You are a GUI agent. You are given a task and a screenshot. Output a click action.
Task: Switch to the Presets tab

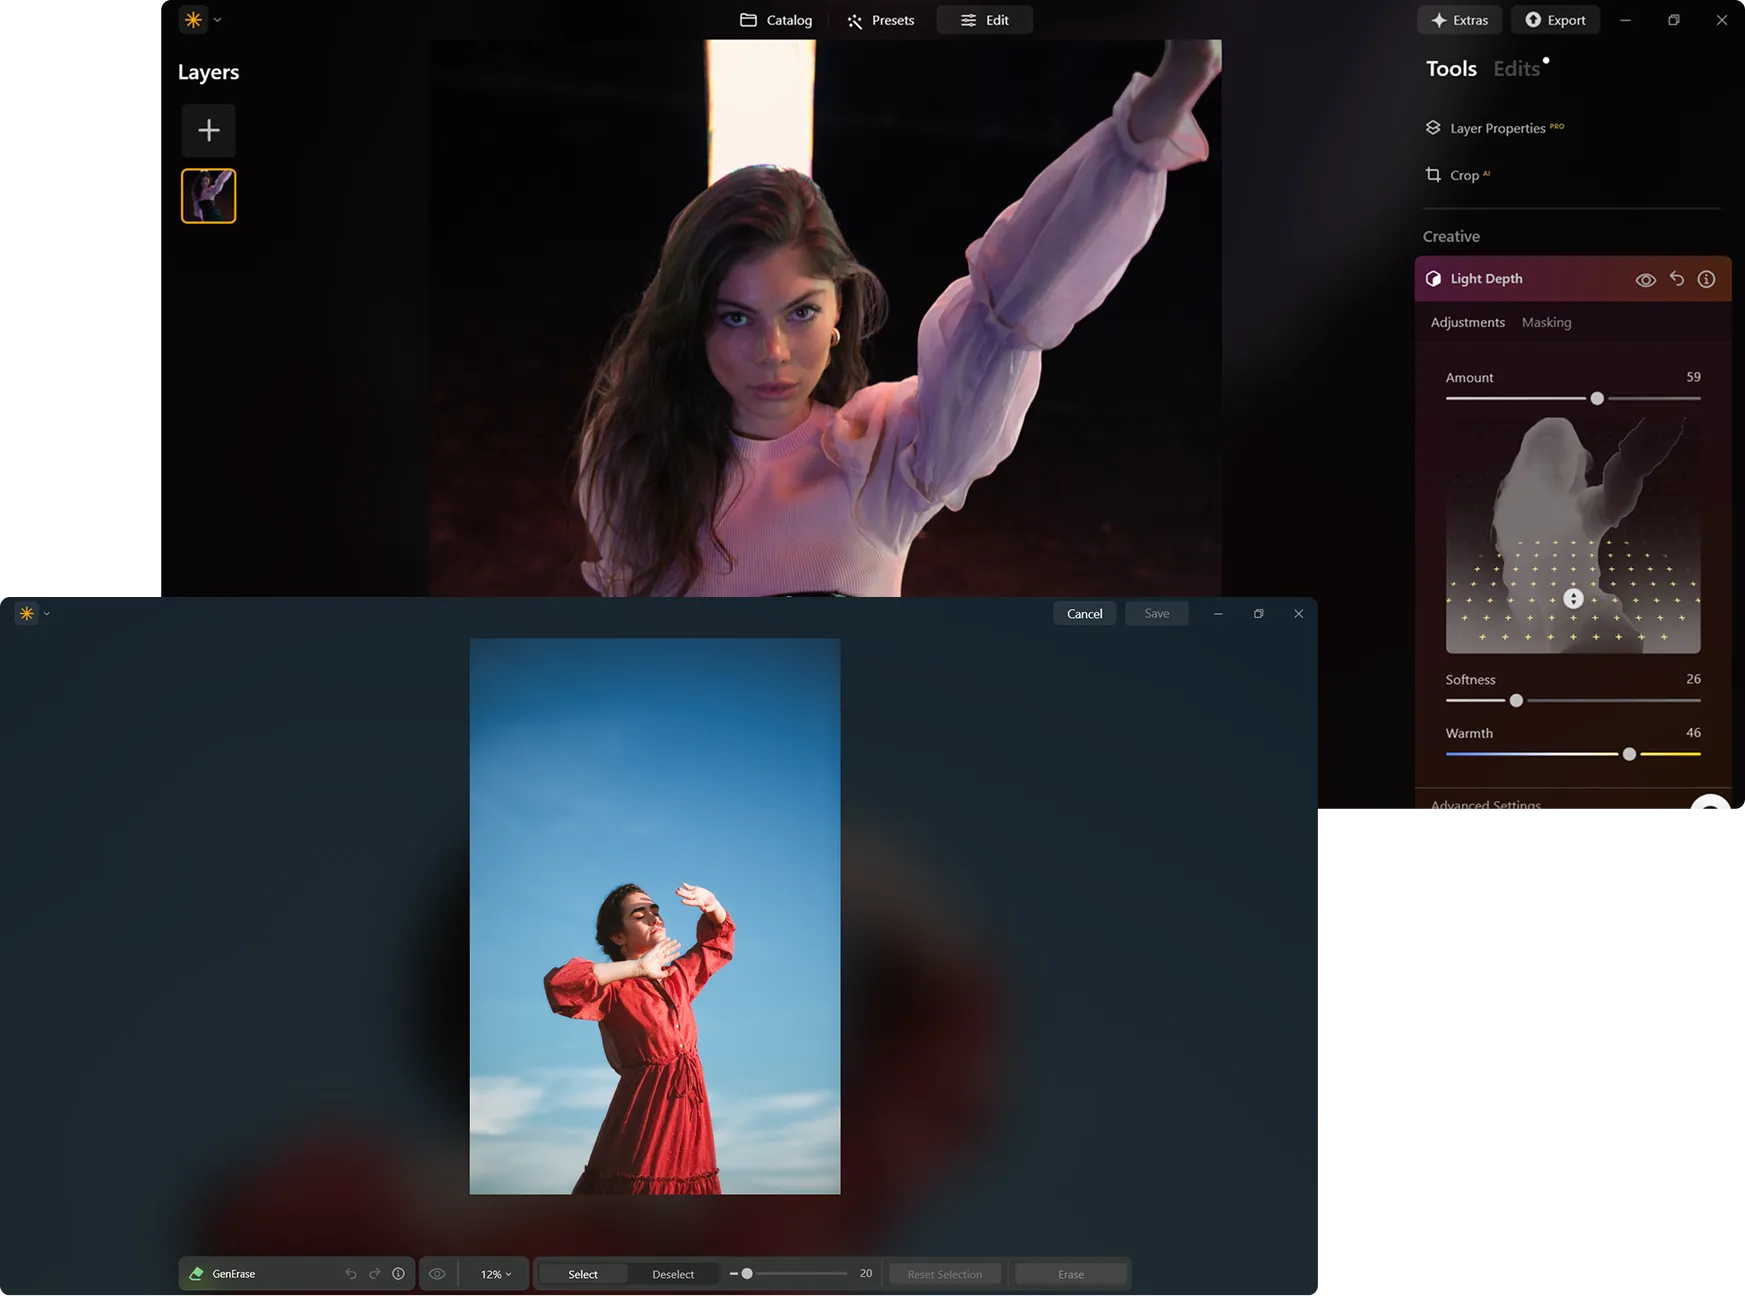881,20
